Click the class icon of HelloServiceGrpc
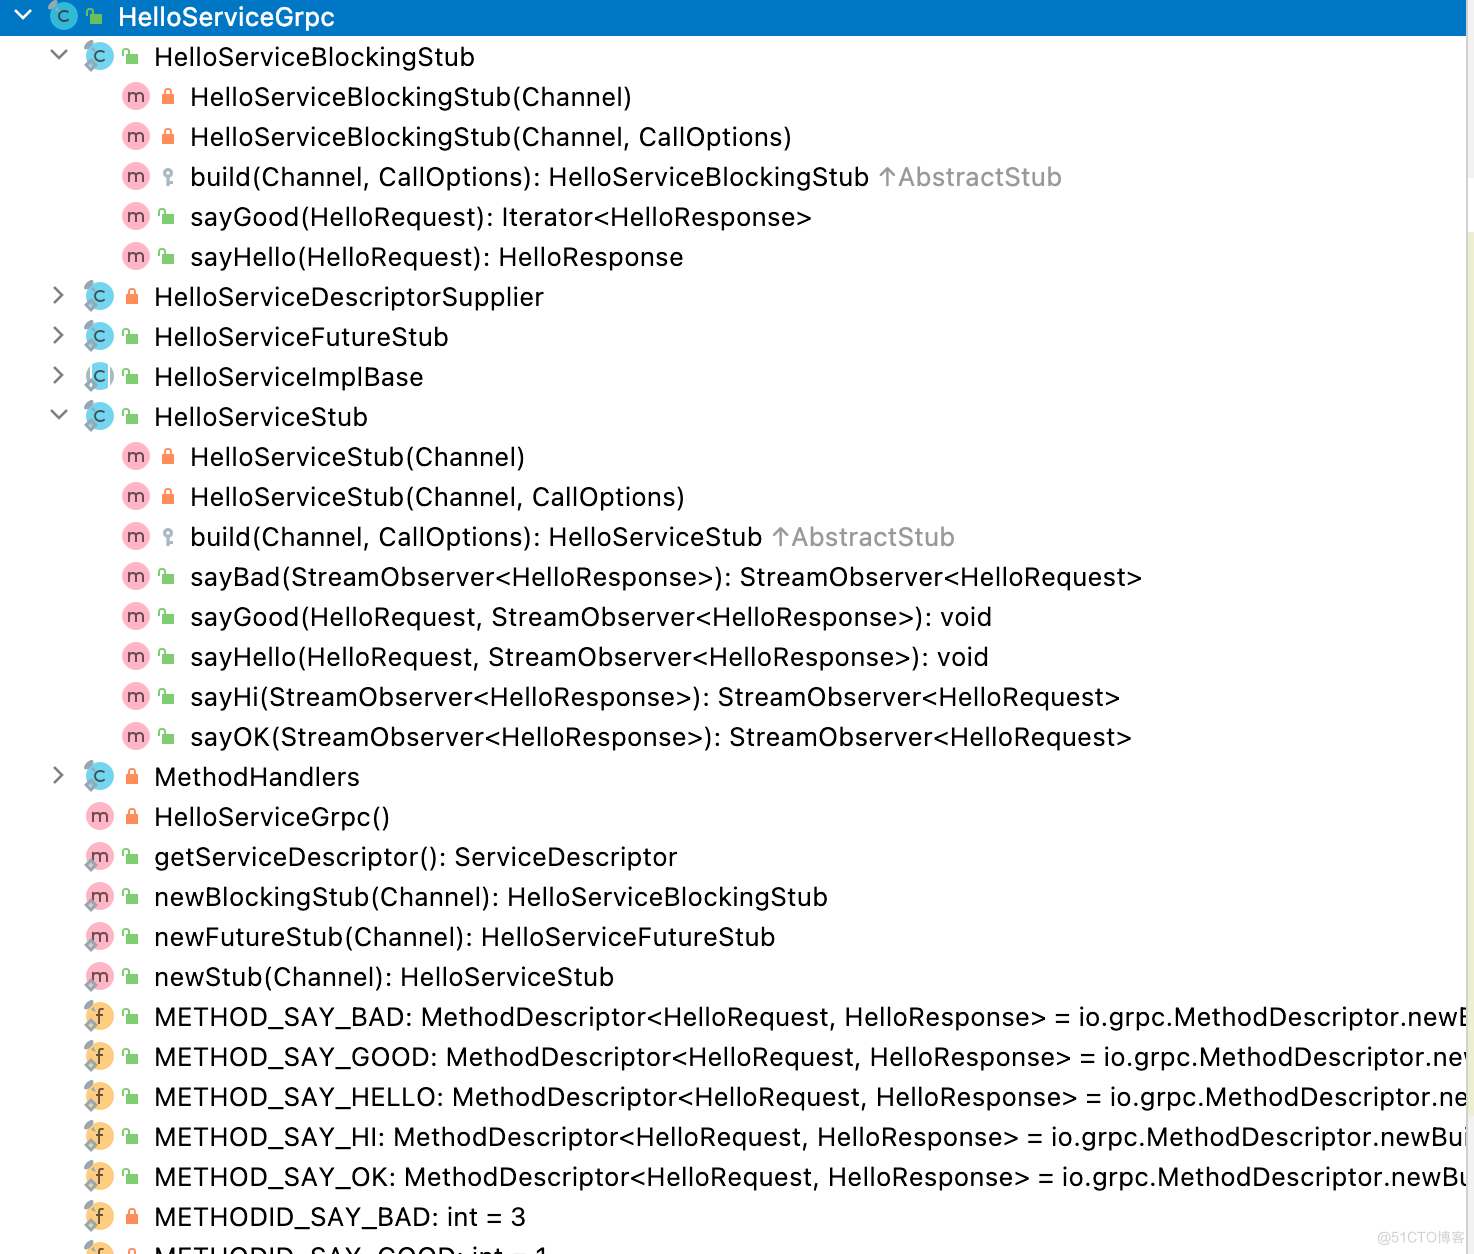This screenshot has width=1474, height=1254. [63, 16]
